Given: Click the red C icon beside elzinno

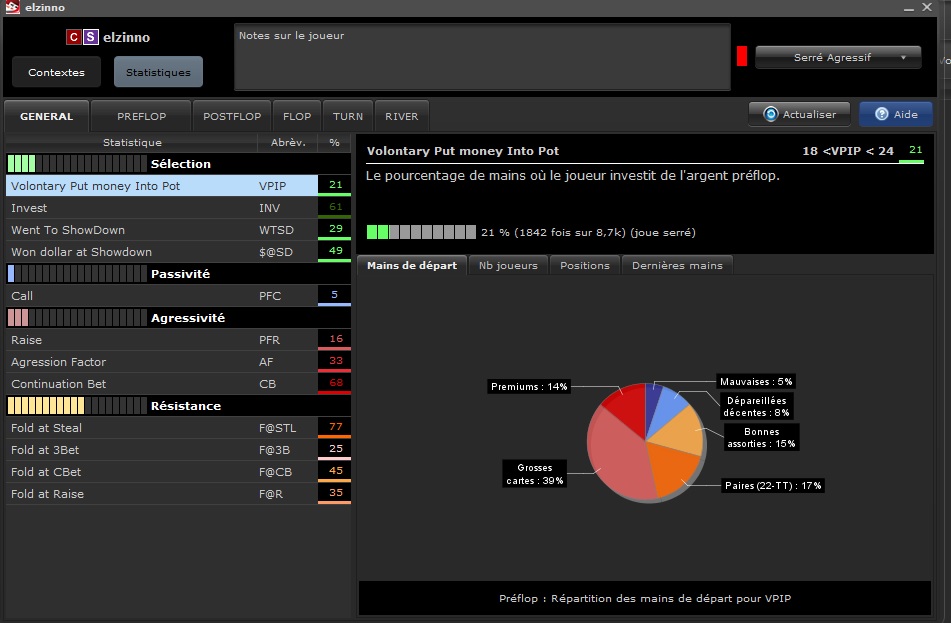Looking at the screenshot, I should click(73, 37).
